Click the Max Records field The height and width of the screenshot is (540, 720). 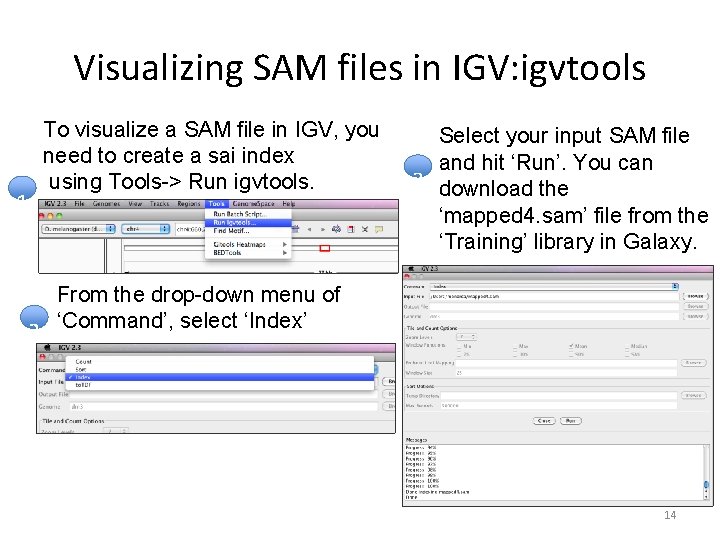558,405
